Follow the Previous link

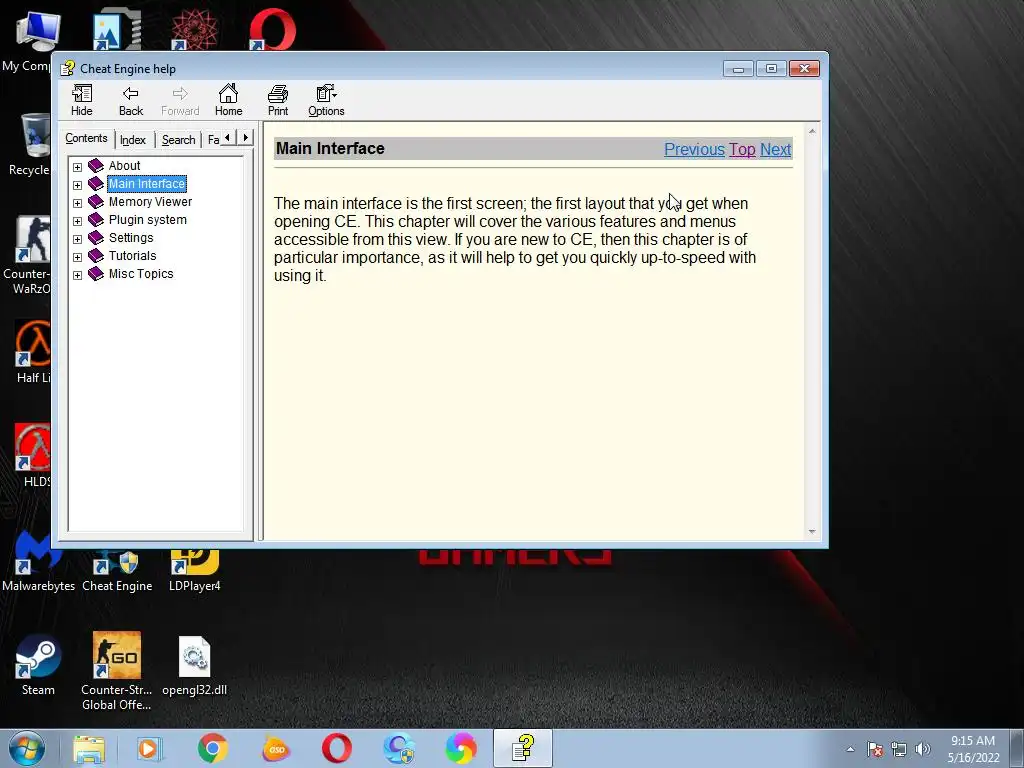(694, 150)
